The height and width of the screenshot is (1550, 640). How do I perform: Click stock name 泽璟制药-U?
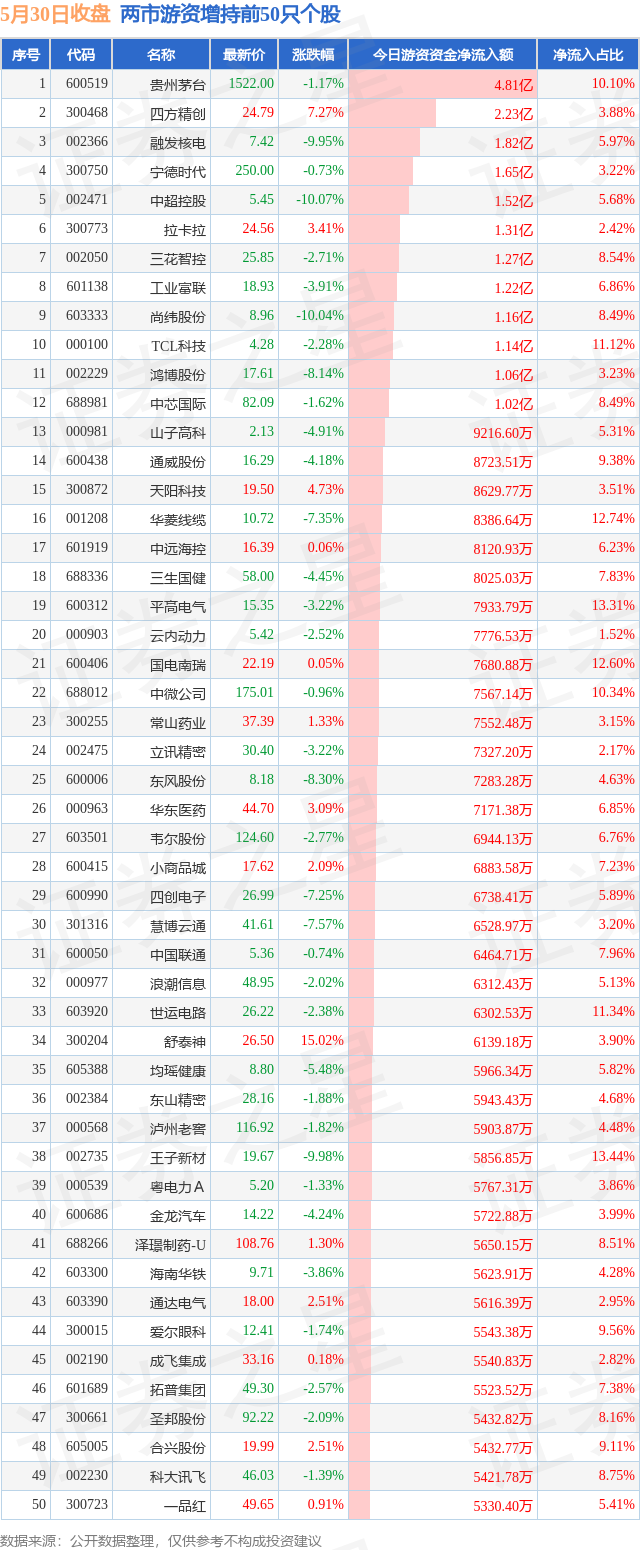click(172, 1245)
